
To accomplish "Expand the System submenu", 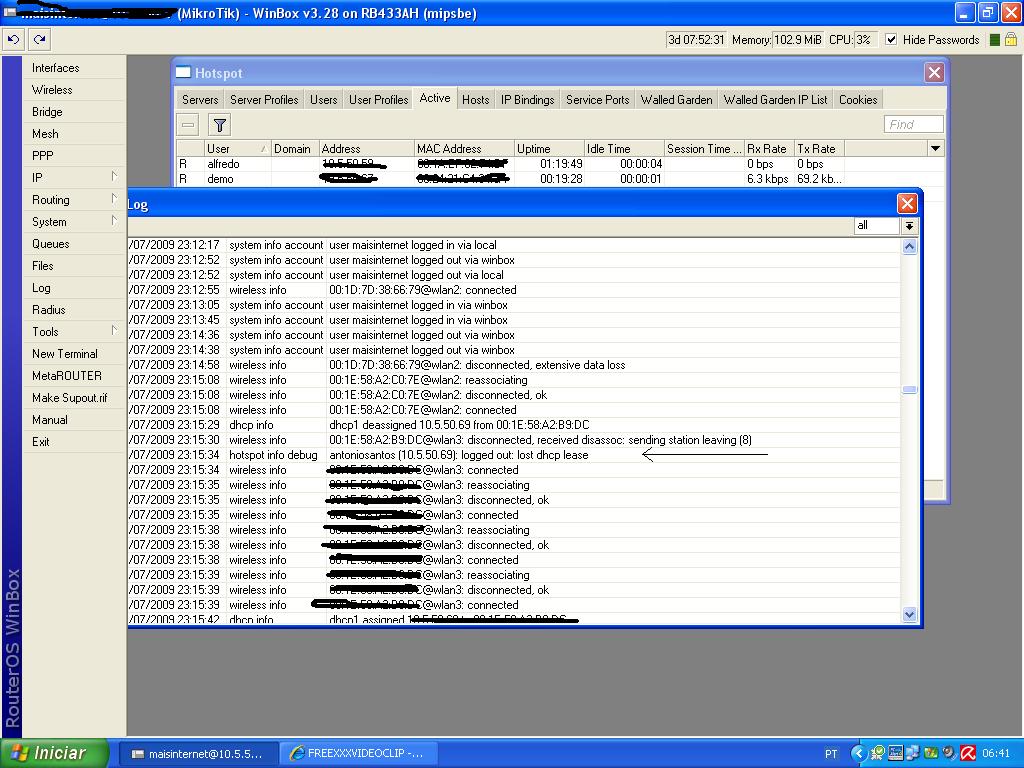I will [74, 222].
